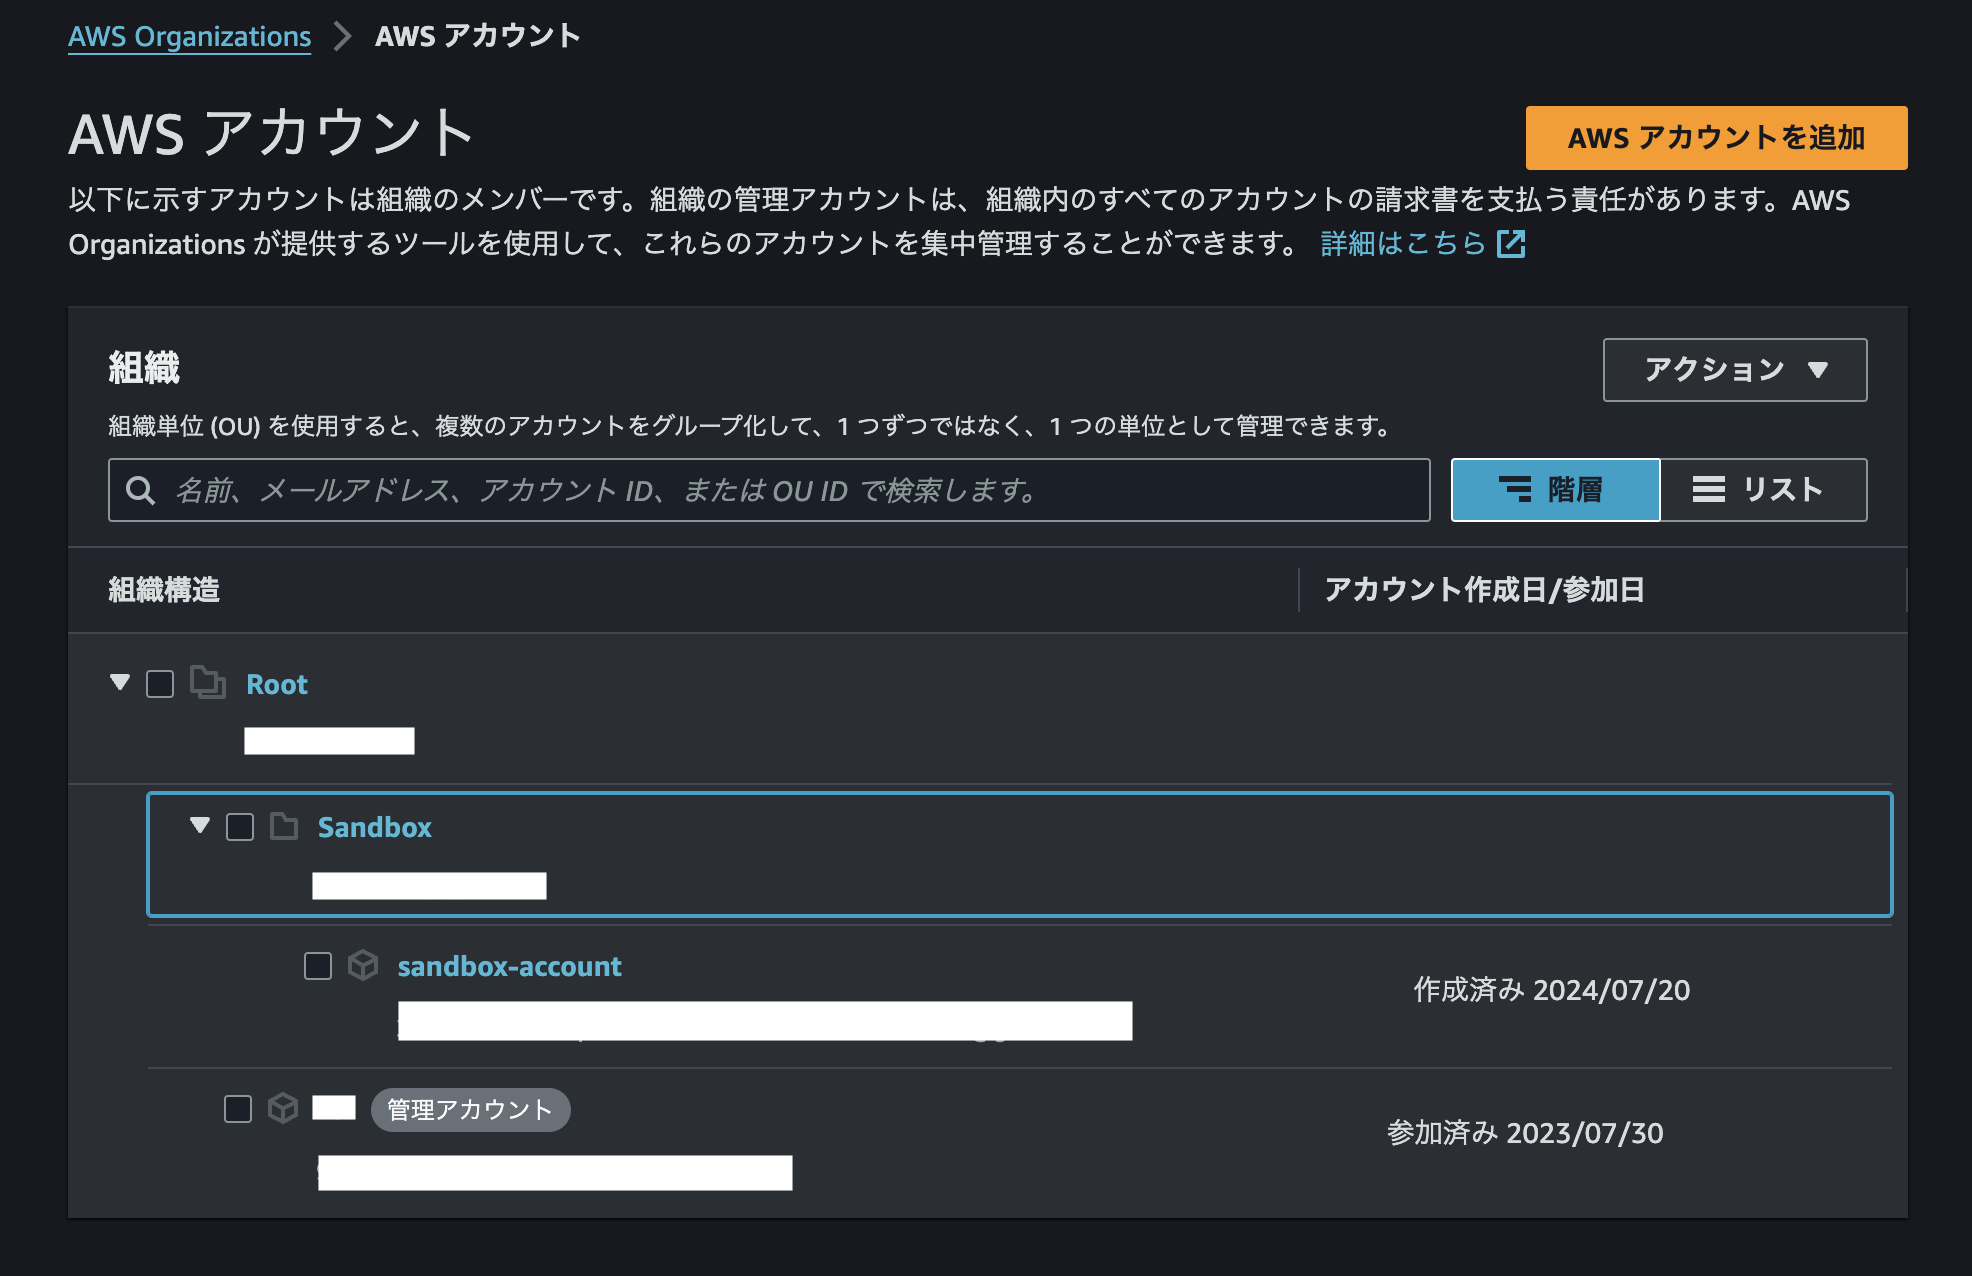
Task: Open the AWS Organizations breadcrumb link
Action: [189, 36]
